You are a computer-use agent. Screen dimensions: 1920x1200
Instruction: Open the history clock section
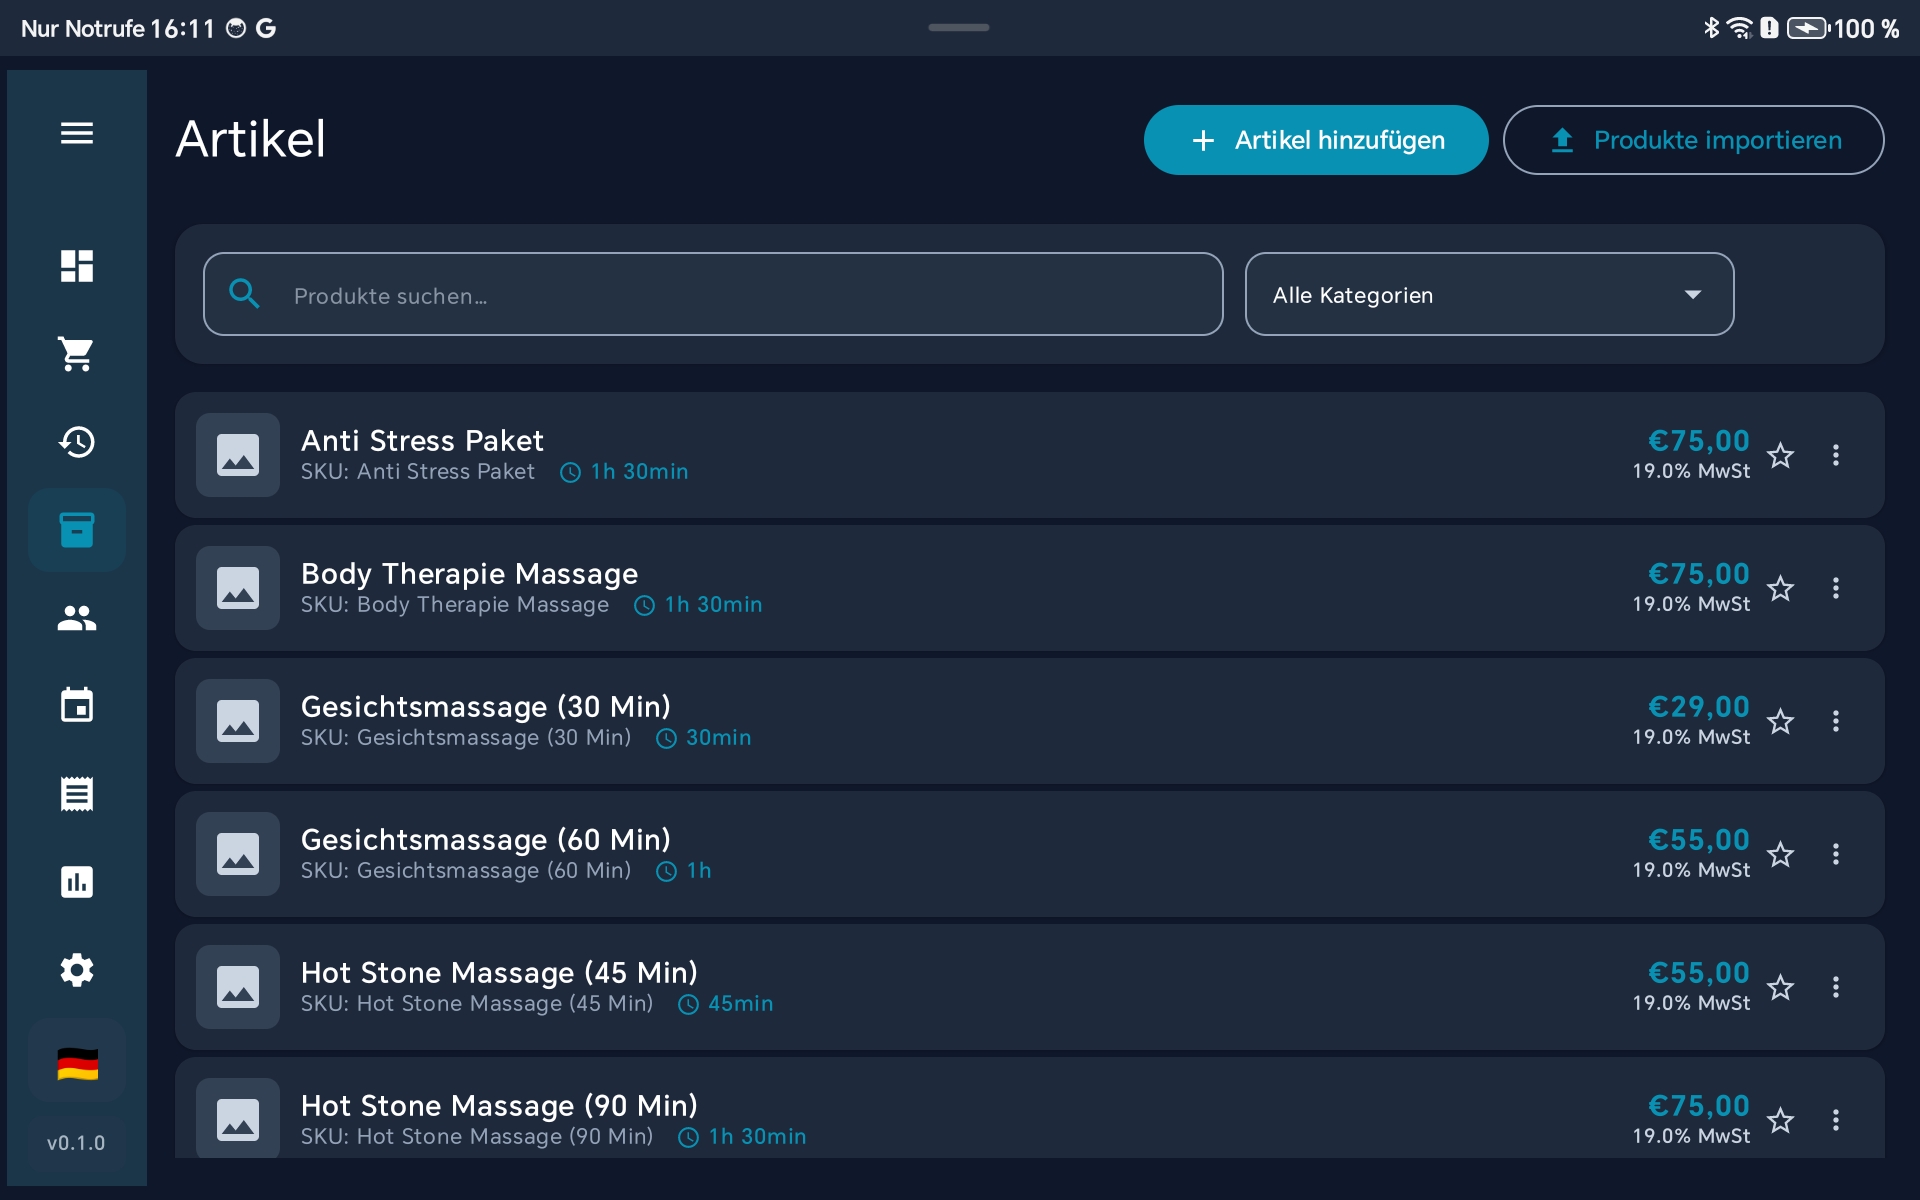[x=77, y=442]
